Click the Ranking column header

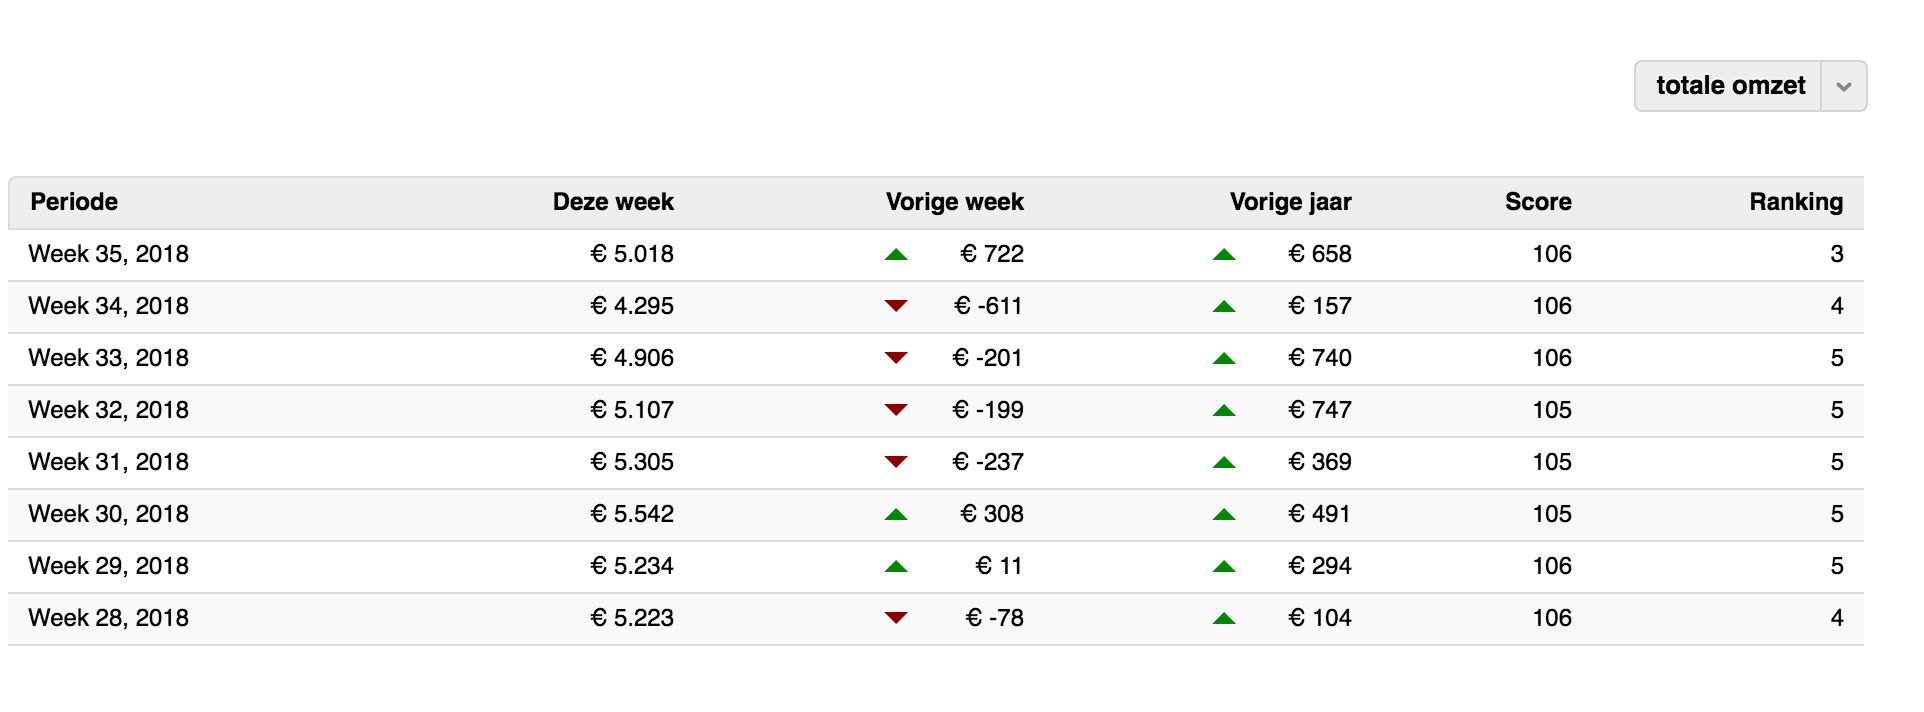pos(1795,202)
